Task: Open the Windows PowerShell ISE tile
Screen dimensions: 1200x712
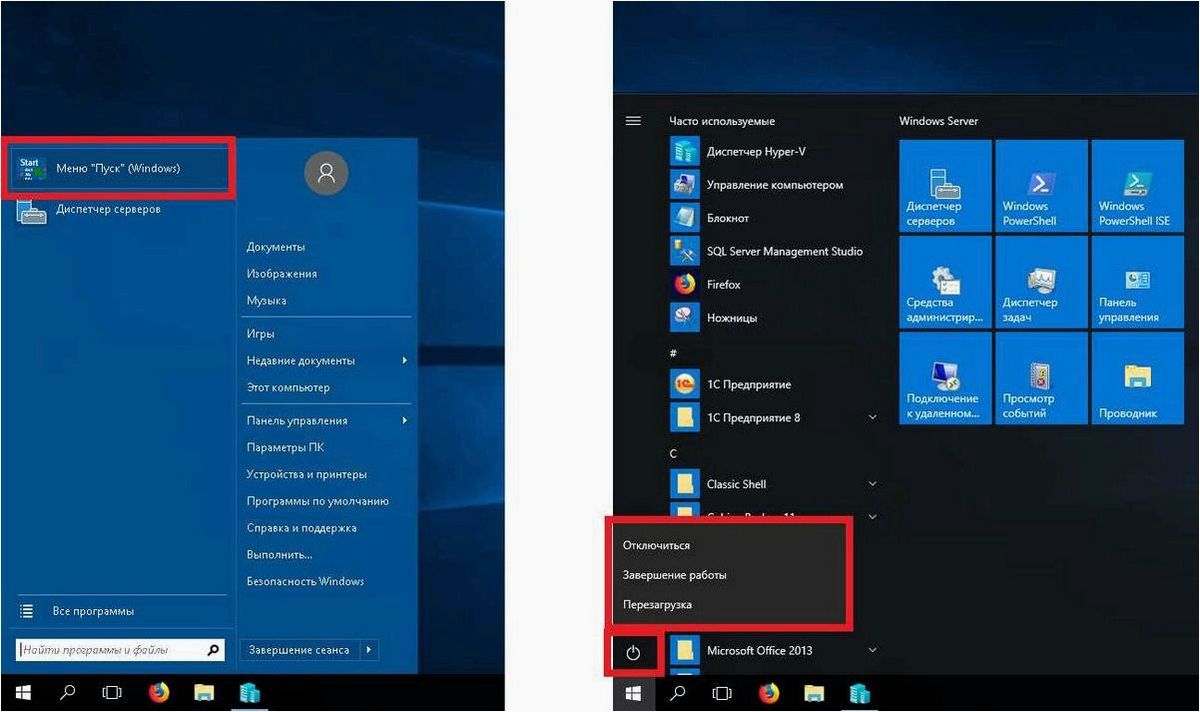Action: 1137,186
